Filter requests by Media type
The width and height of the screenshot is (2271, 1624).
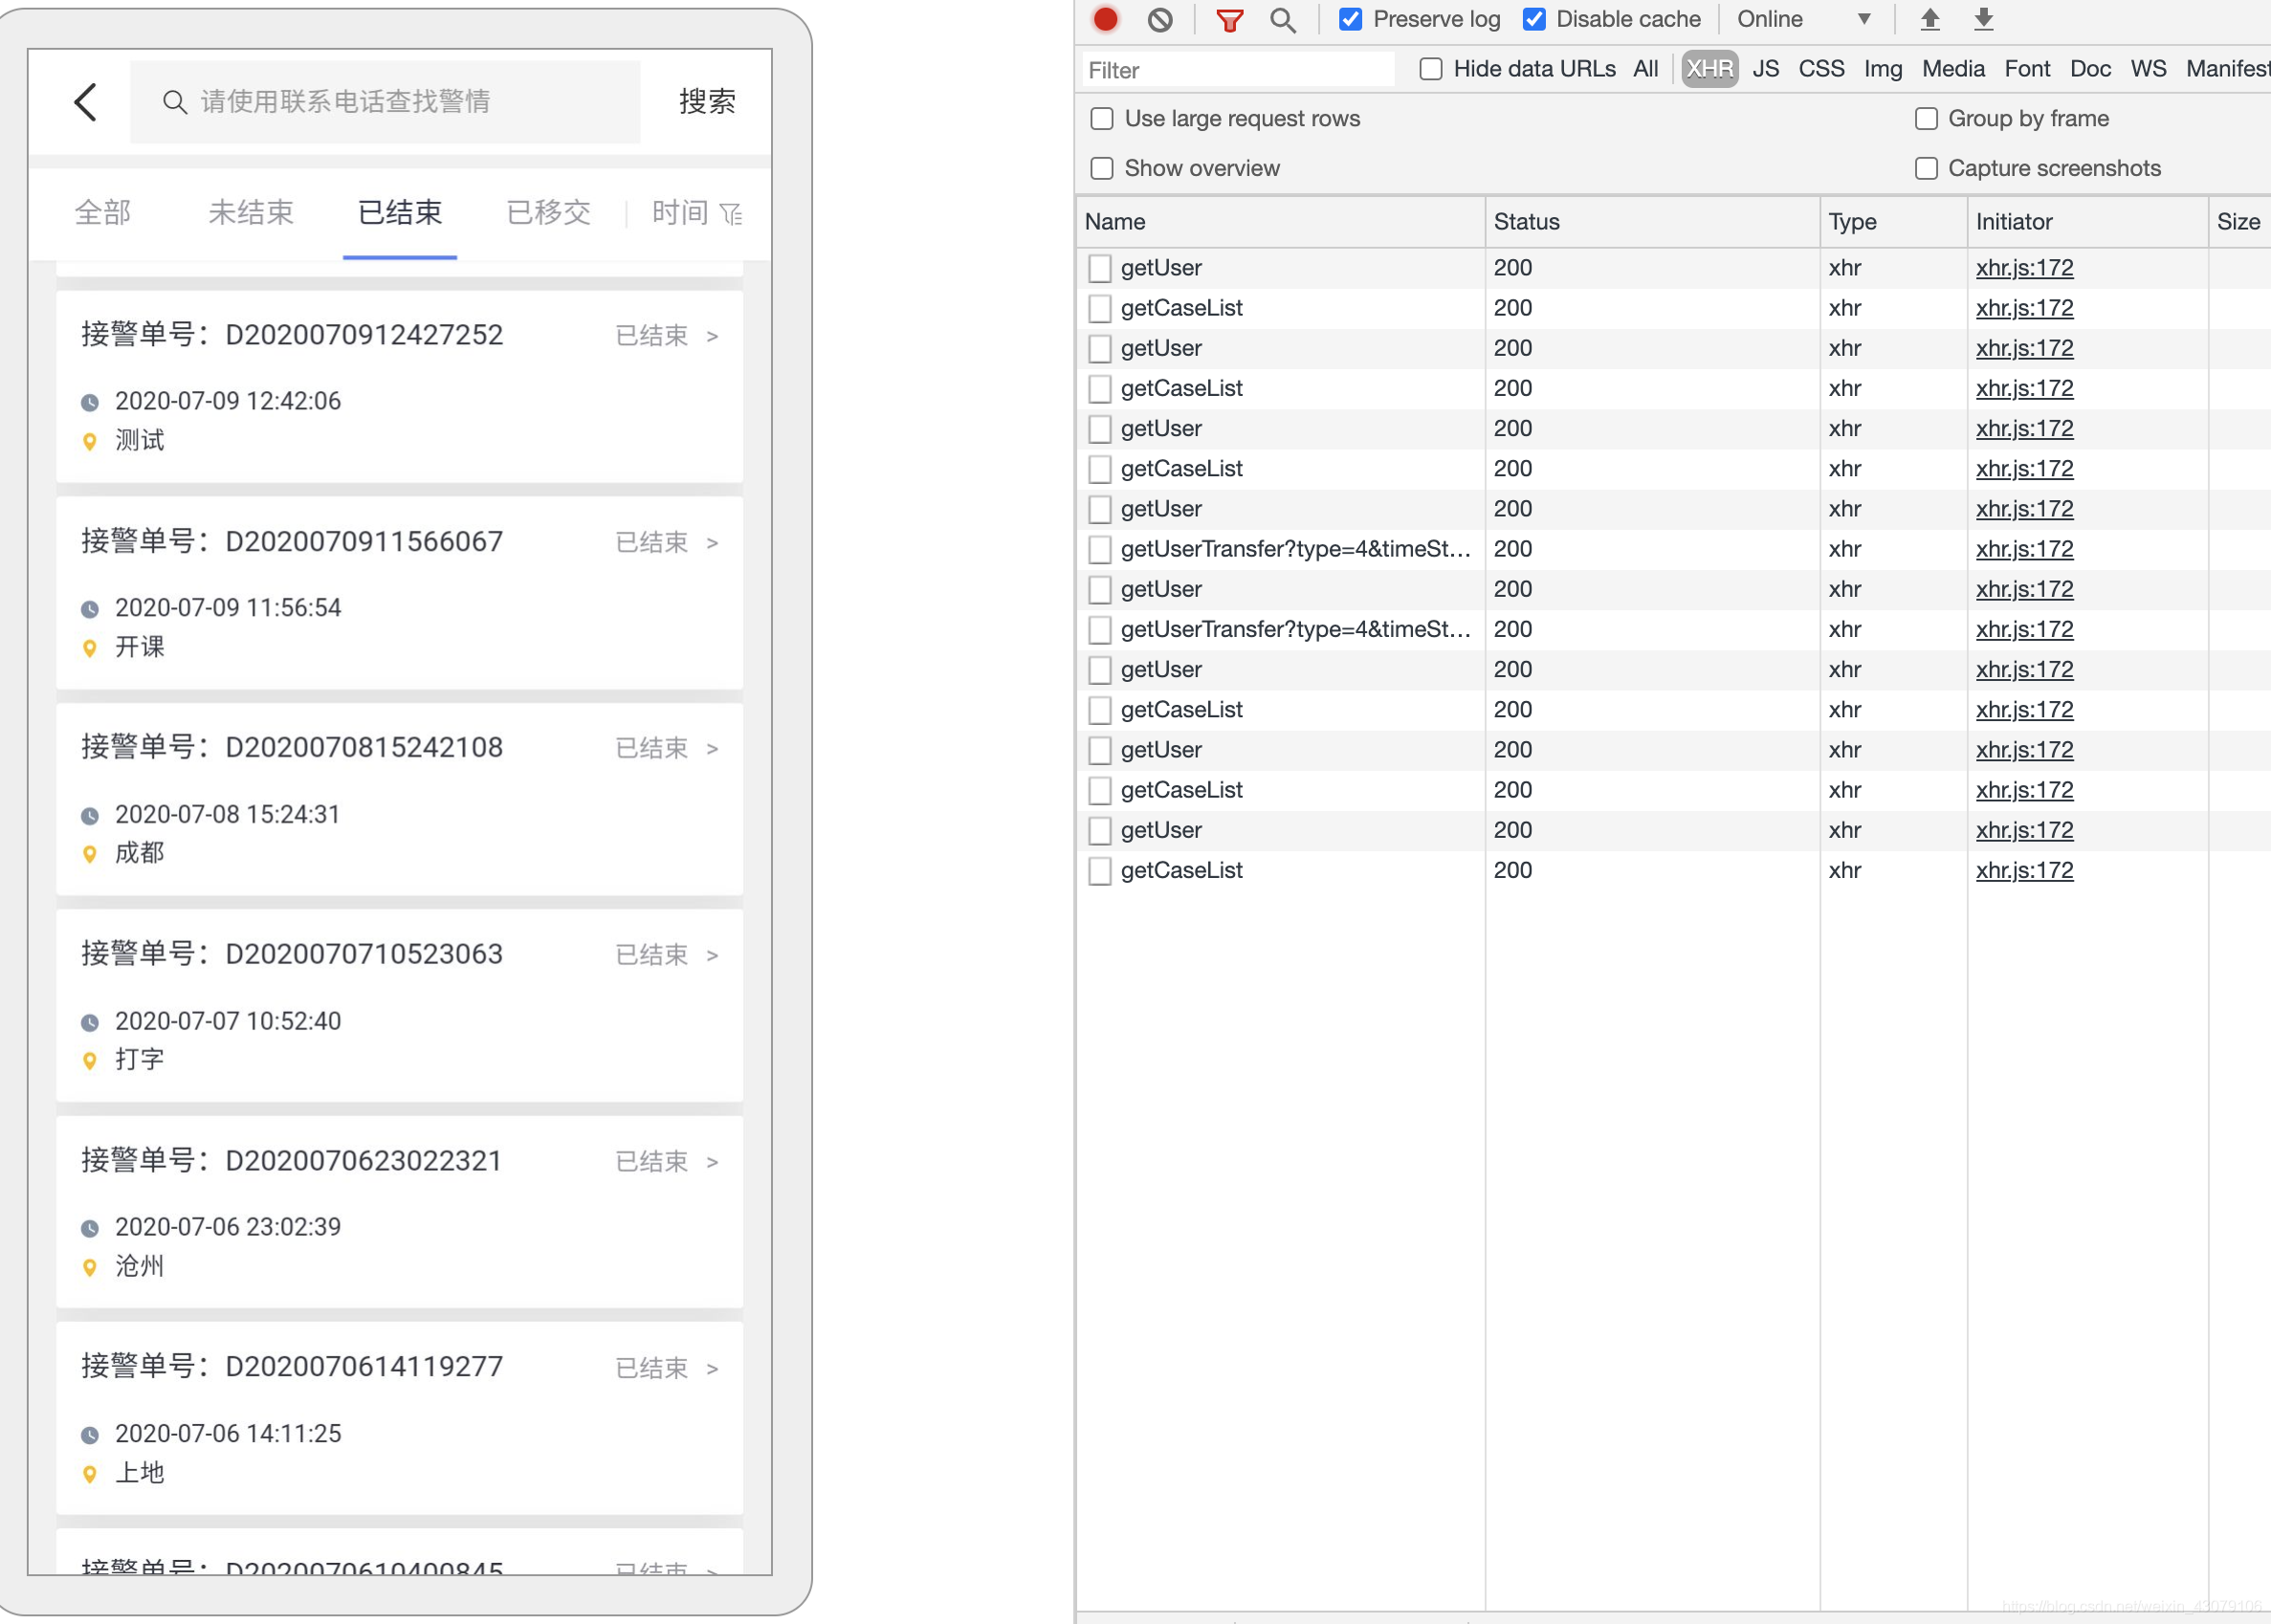(x=1953, y=69)
